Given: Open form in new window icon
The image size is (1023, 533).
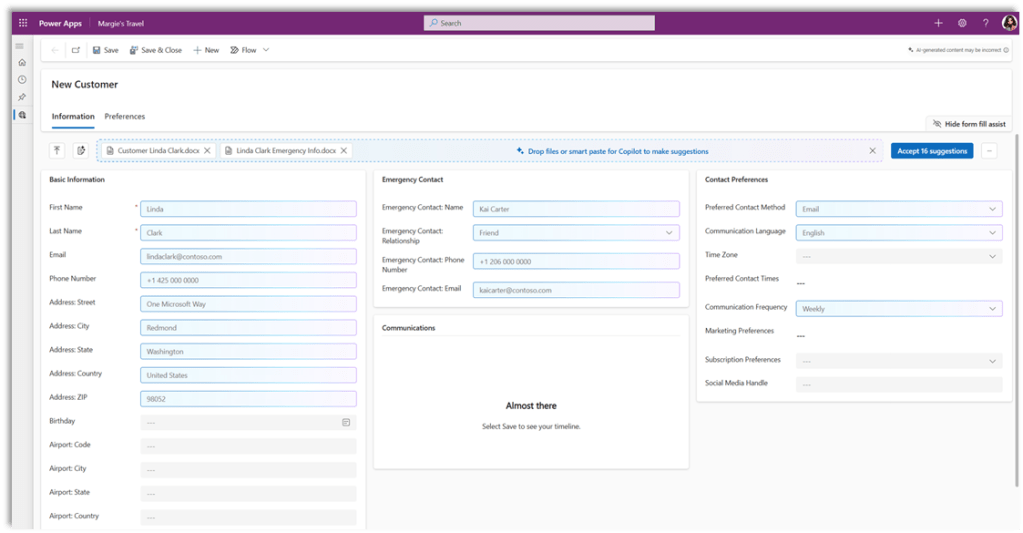Looking at the screenshot, I should tap(76, 50).
